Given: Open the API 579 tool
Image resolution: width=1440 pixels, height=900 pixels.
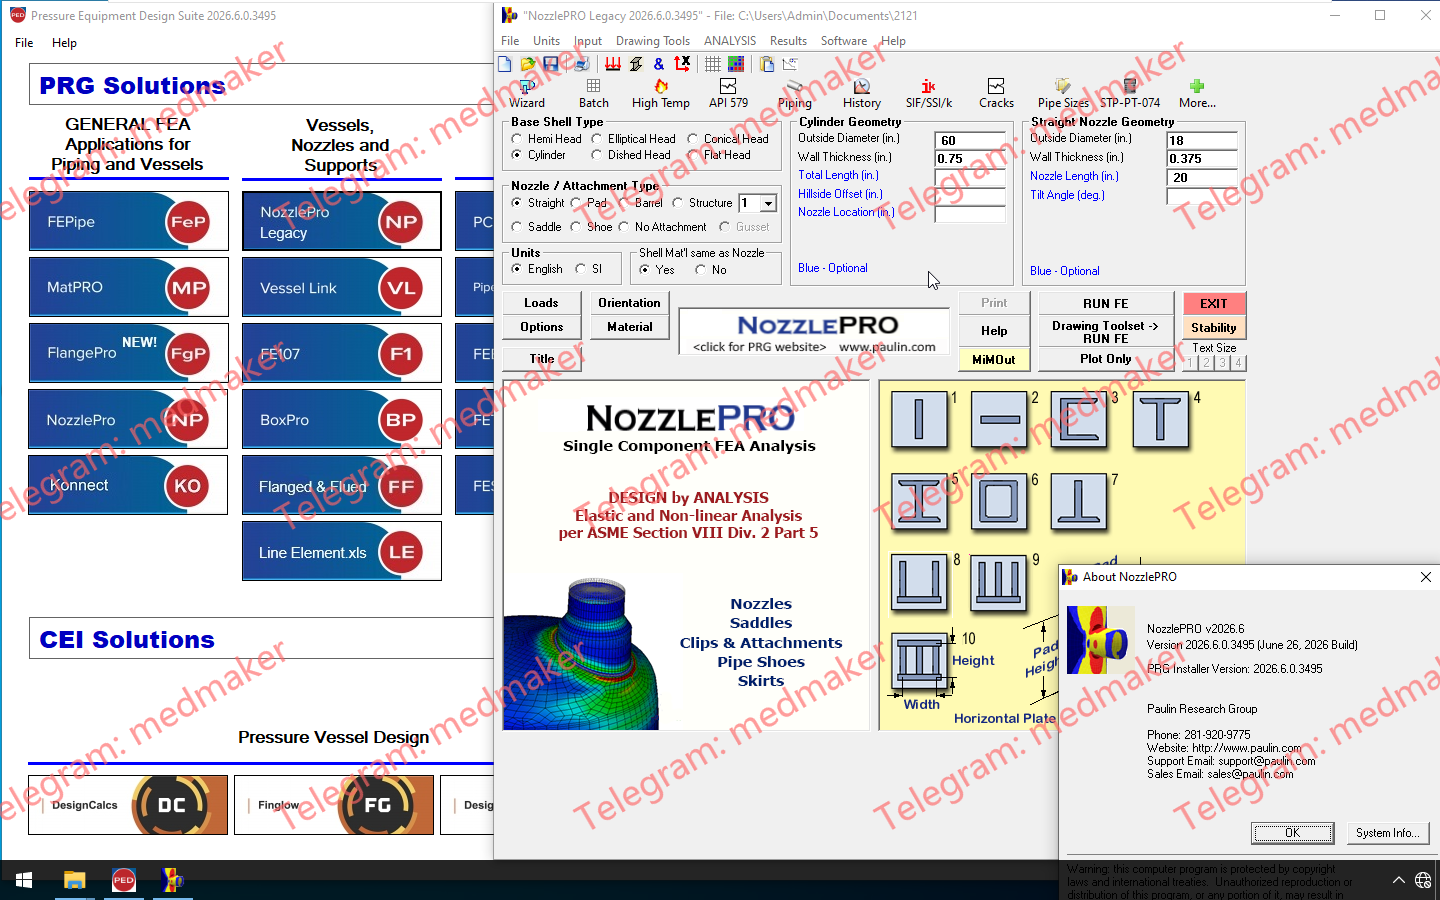Looking at the screenshot, I should [x=728, y=94].
